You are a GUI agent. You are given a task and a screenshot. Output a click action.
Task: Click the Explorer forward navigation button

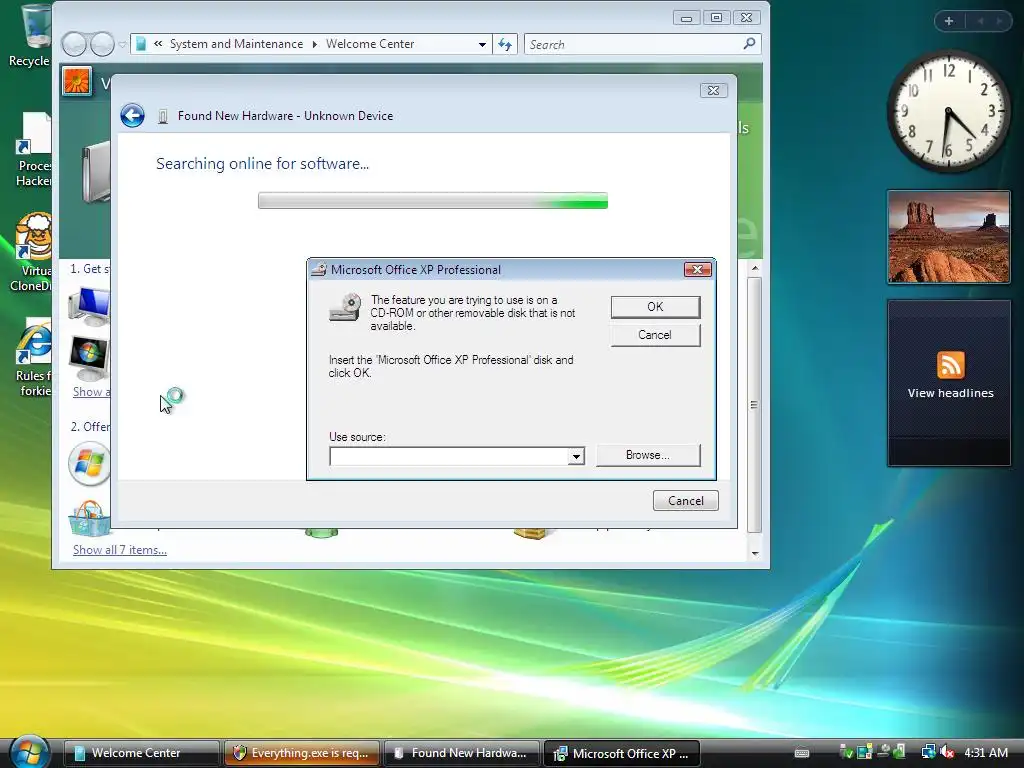(x=103, y=44)
